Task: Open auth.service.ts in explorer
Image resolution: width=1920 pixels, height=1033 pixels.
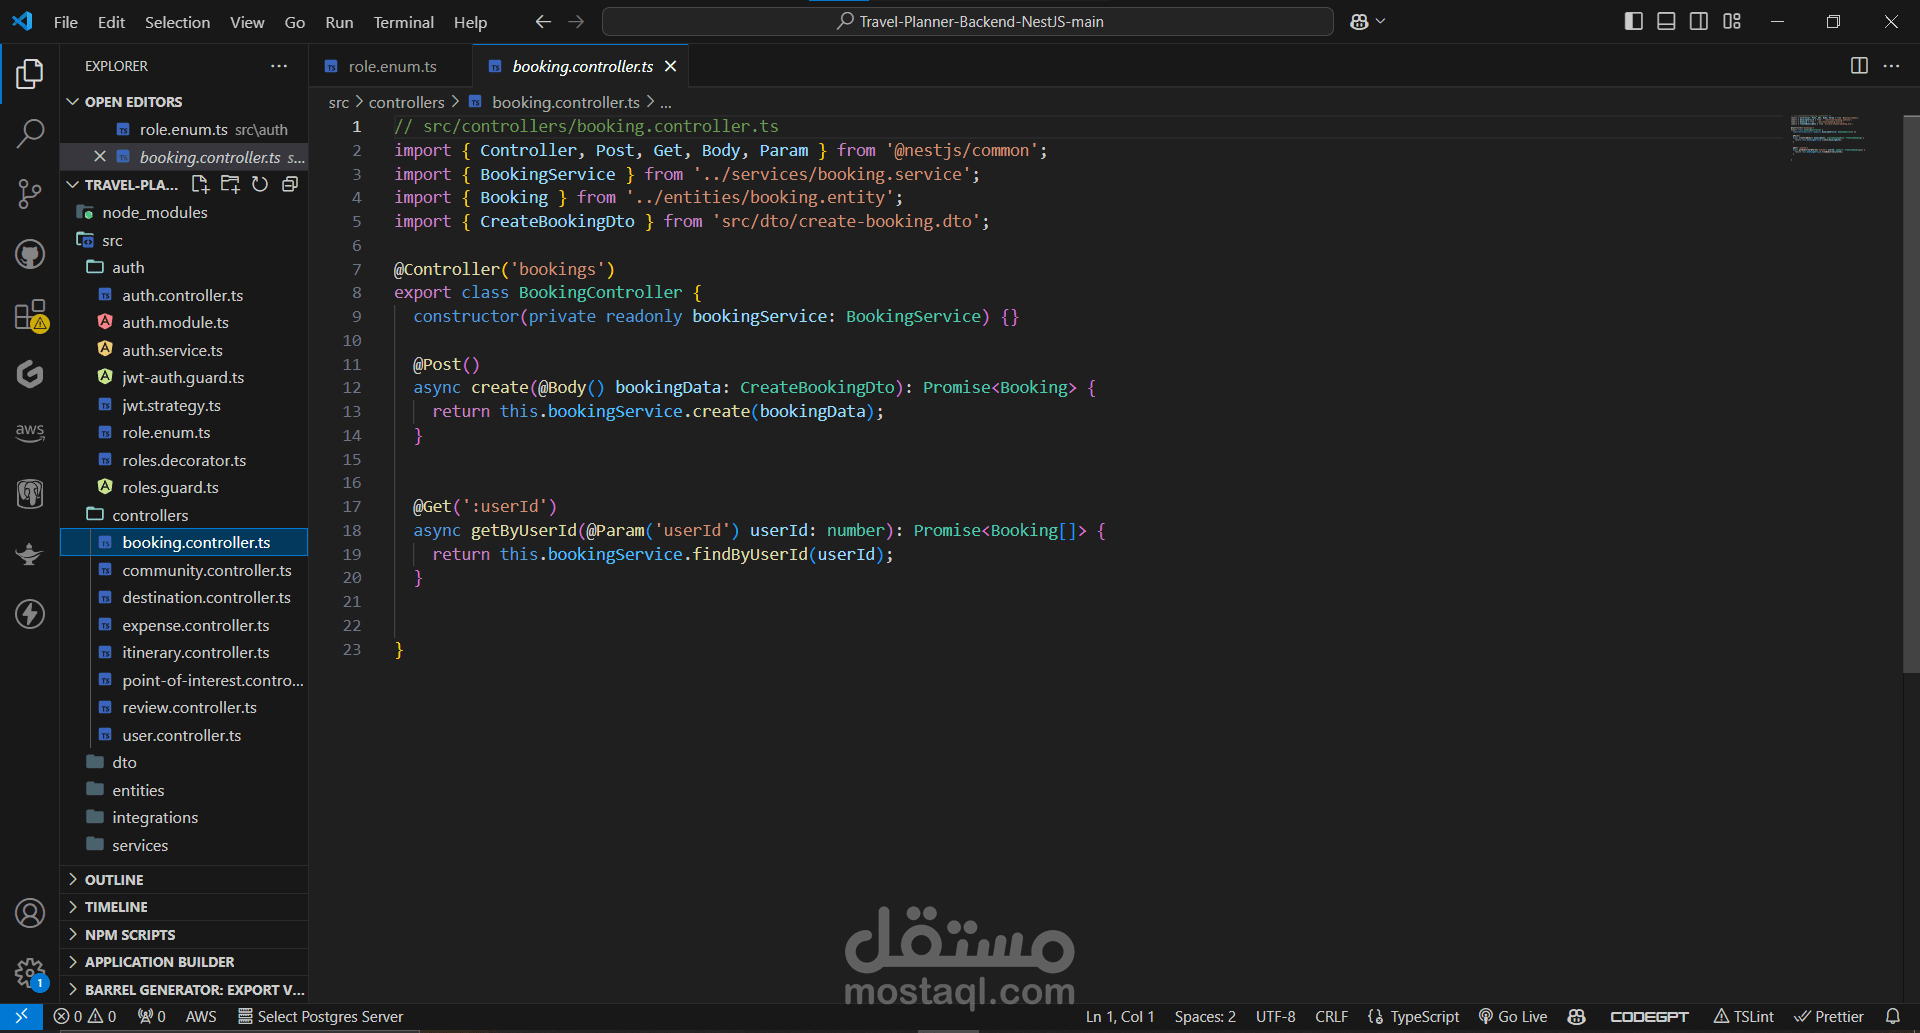Action: (x=184, y=350)
